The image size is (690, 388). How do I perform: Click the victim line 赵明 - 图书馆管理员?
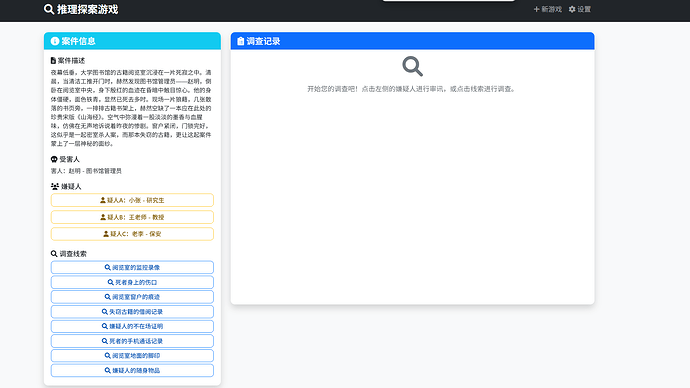86,171
